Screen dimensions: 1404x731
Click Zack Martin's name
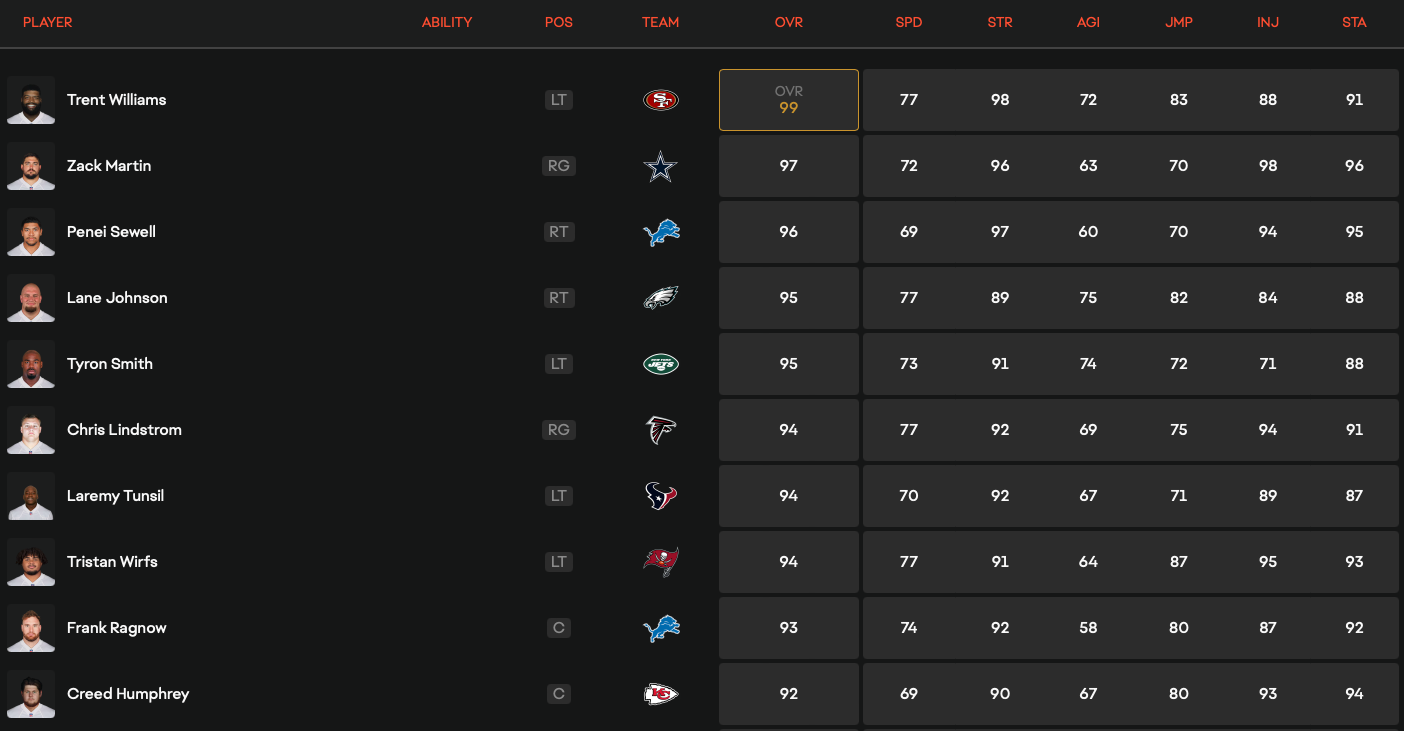[109, 166]
